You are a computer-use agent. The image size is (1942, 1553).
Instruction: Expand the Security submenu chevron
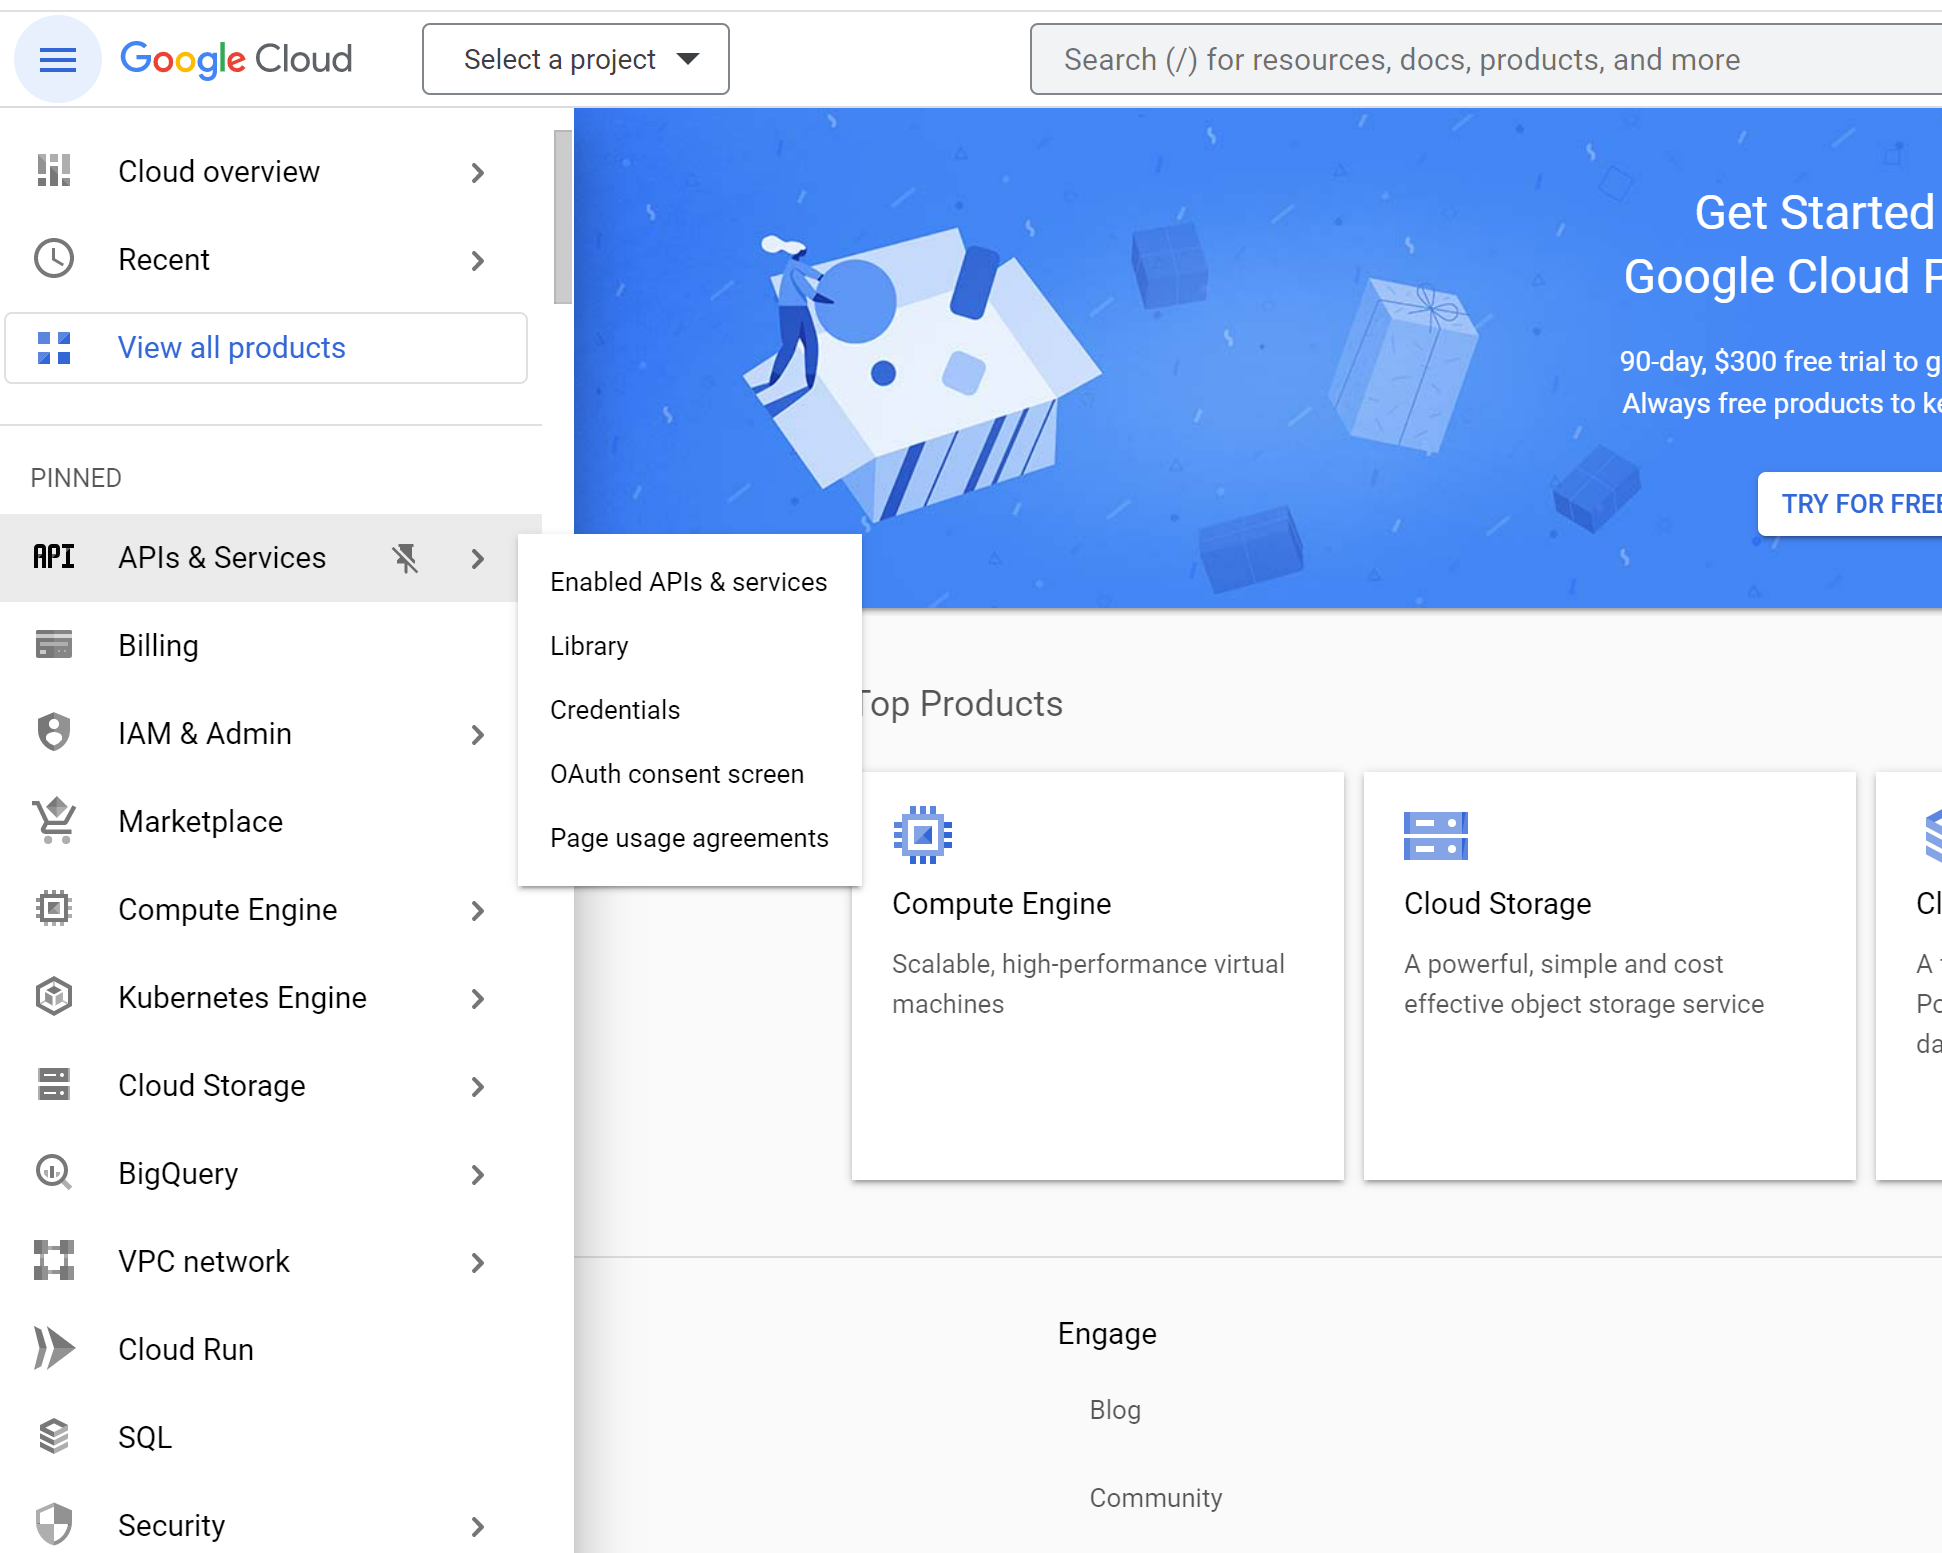pos(478,1527)
